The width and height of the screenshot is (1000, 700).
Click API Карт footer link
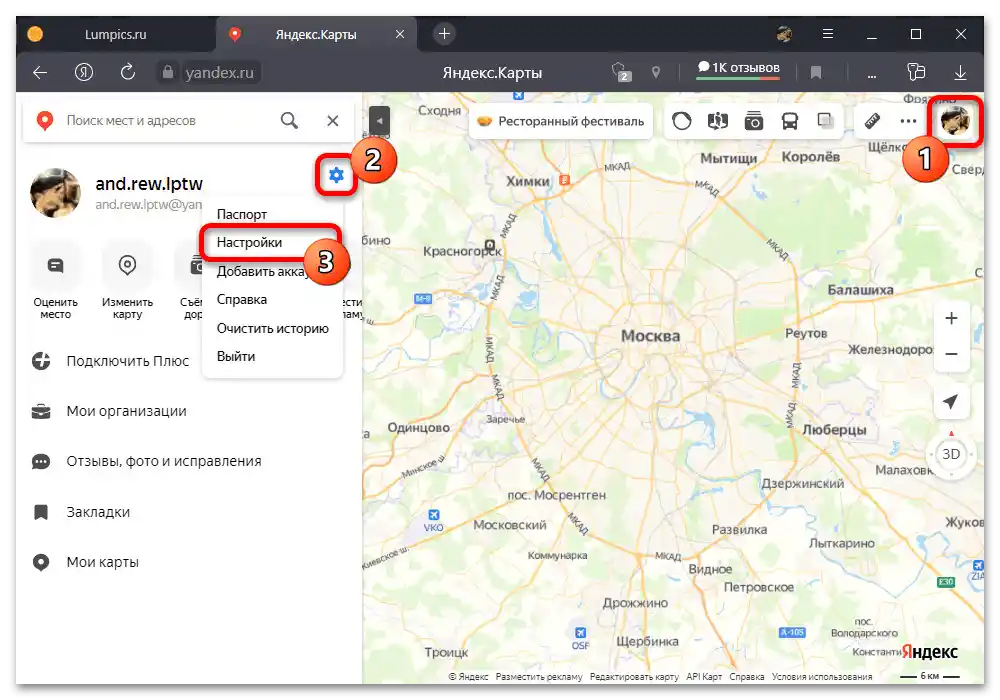pyautogui.click(x=704, y=676)
